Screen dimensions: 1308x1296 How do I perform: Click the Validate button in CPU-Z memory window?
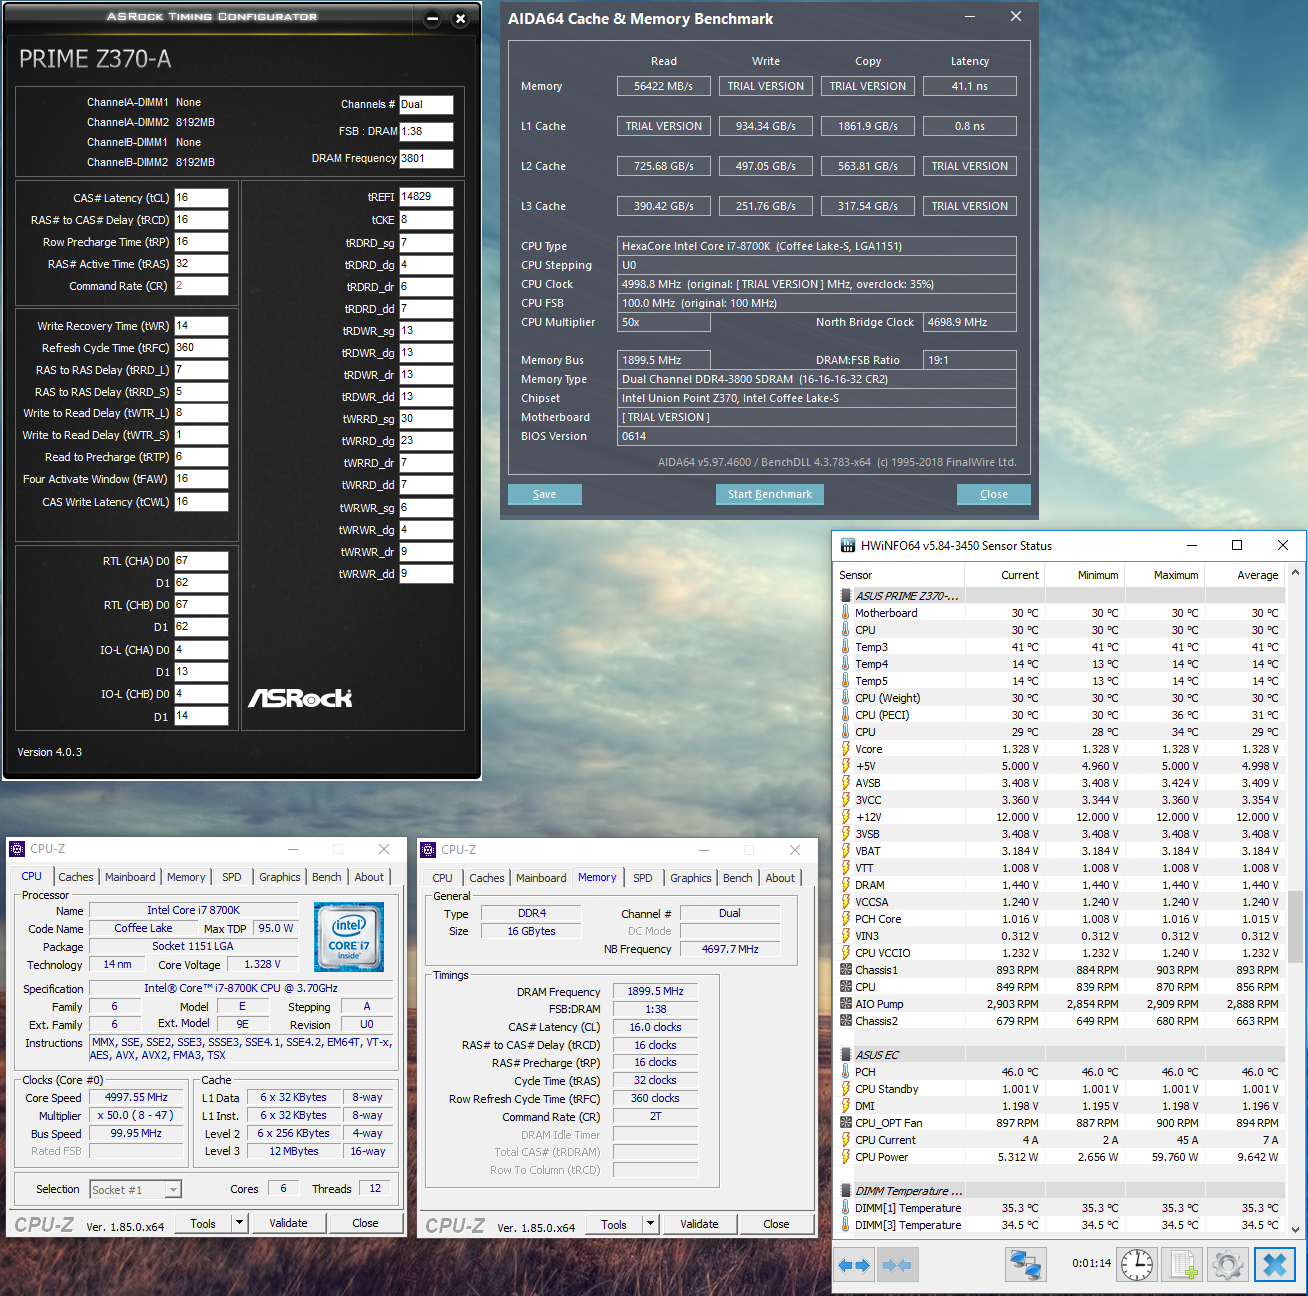[699, 1224]
